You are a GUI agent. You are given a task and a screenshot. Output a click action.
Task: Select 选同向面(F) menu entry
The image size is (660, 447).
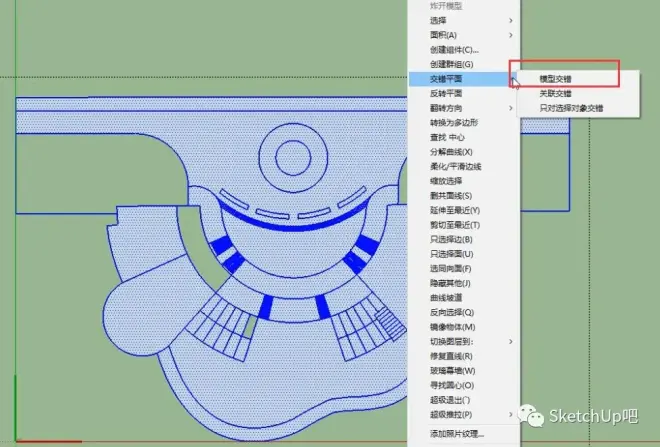(464, 269)
